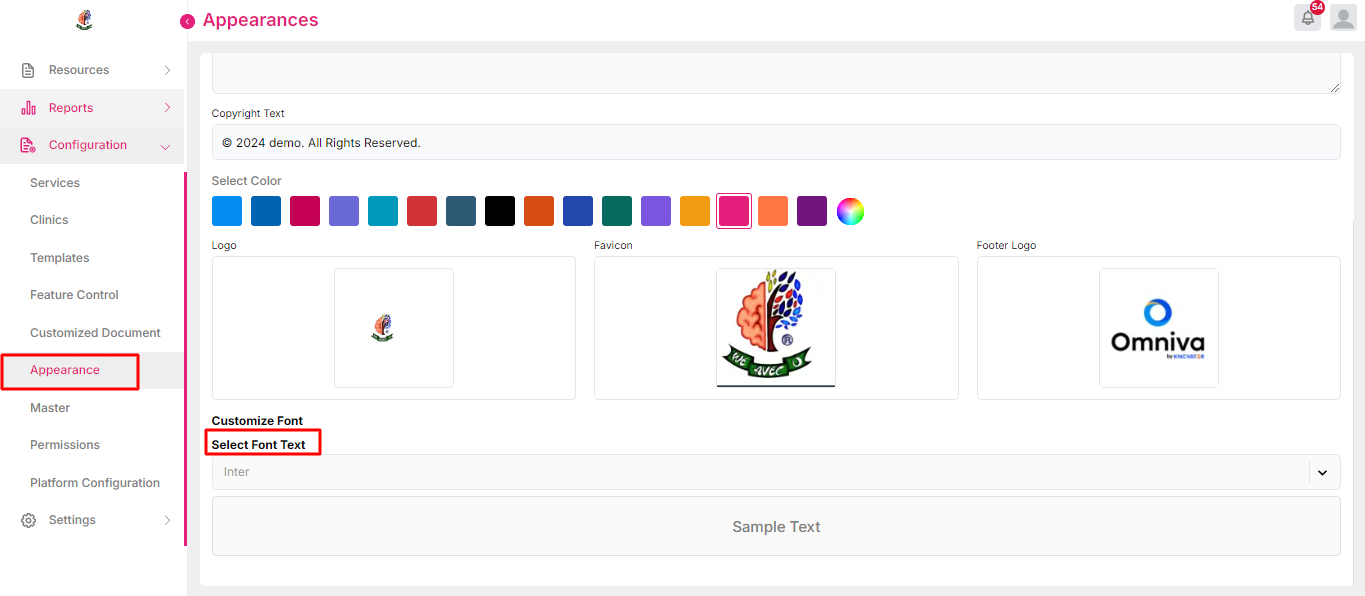Open the user profile avatar

[x=1343, y=18]
